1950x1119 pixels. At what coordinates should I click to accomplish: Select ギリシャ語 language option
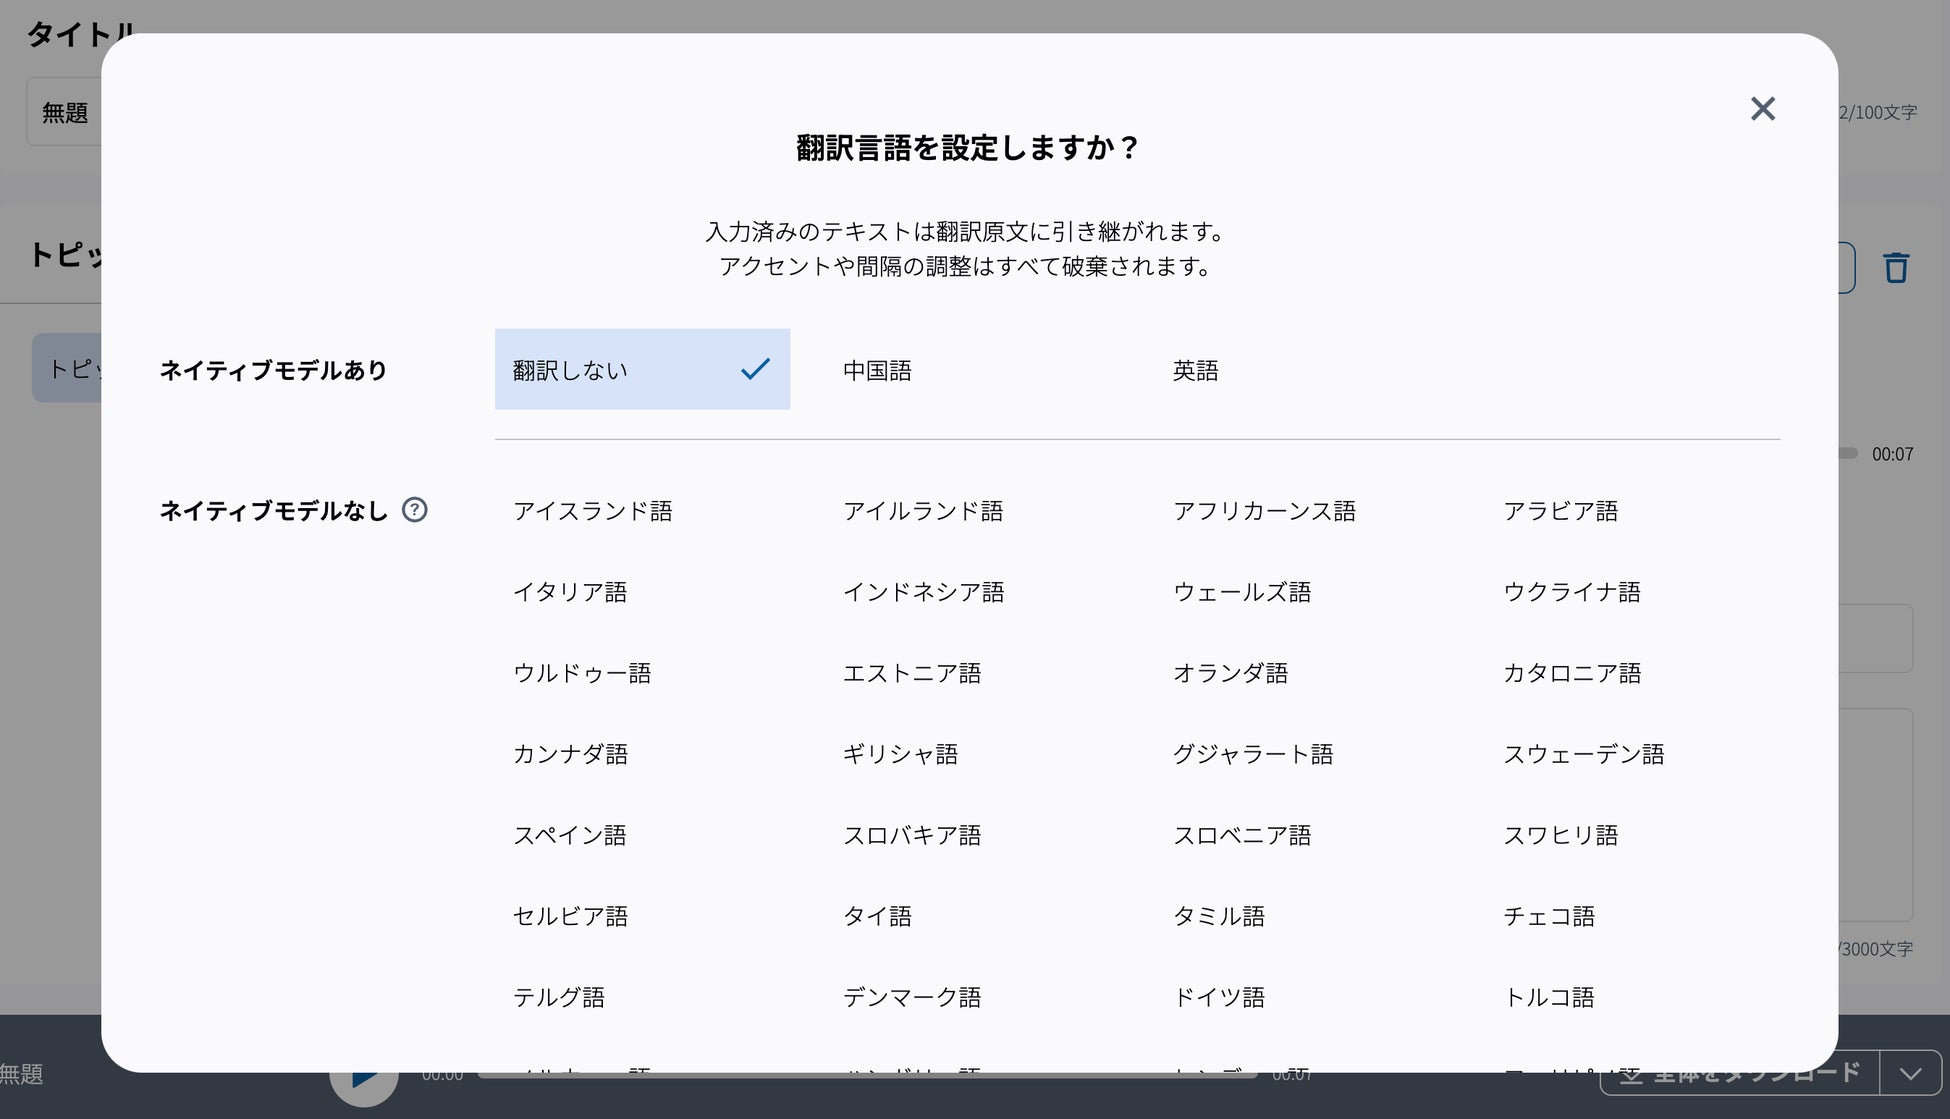pos(900,754)
